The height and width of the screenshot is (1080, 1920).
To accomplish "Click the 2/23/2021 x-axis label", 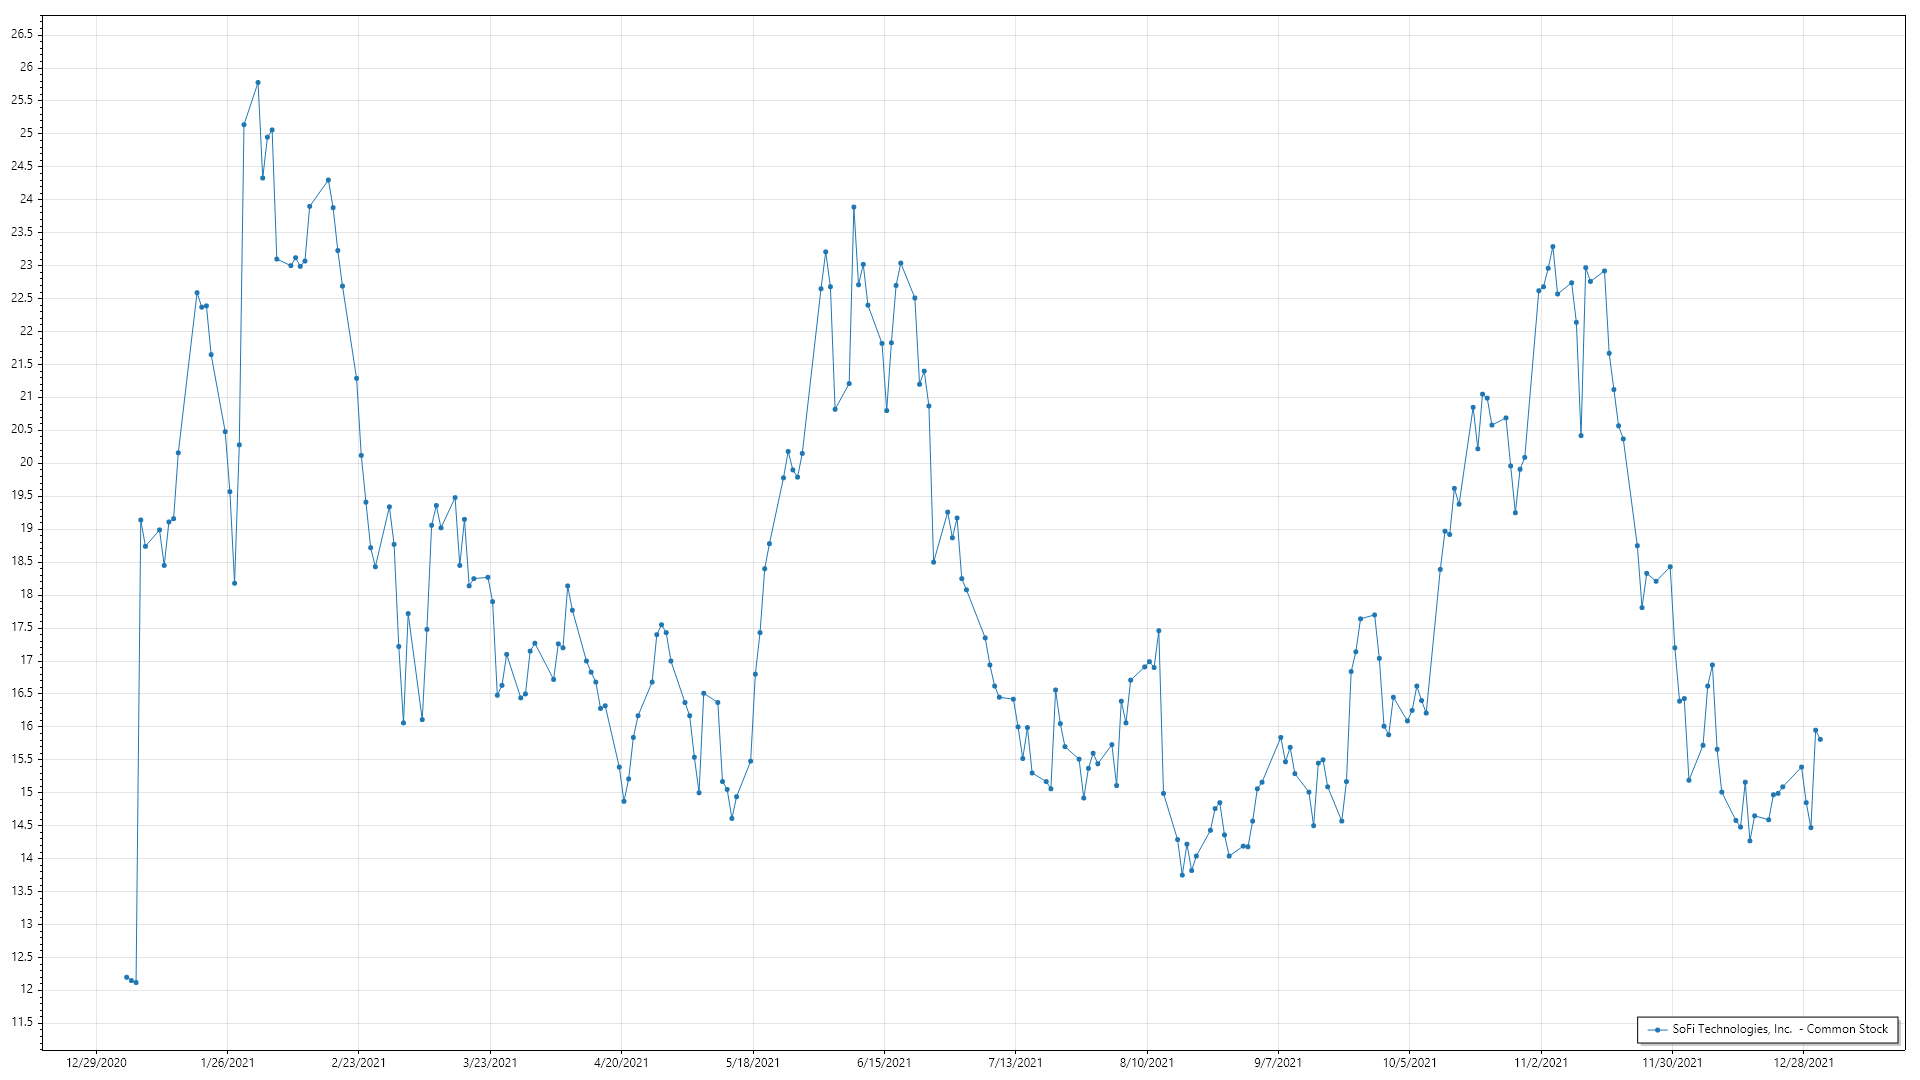I will [358, 1063].
